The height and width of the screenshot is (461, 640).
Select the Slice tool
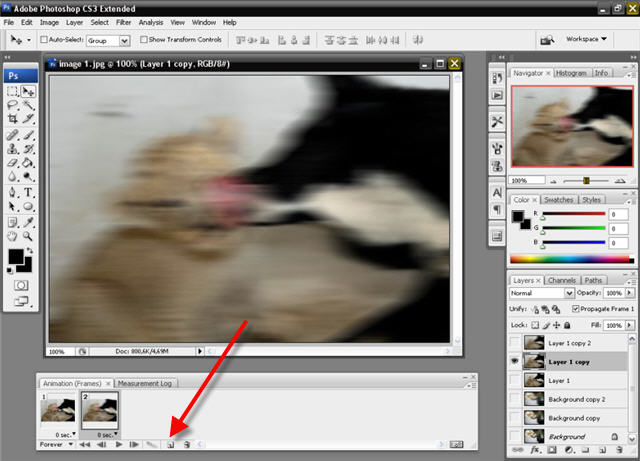pyautogui.click(x=28, y=119)
